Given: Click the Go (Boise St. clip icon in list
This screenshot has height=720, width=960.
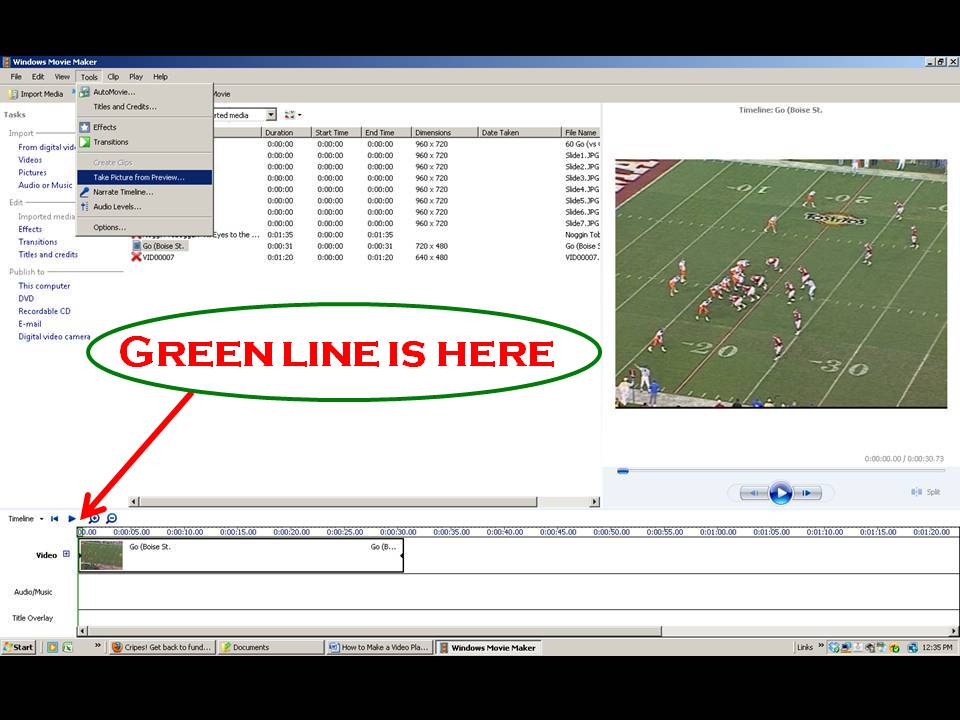Looking at the screenshot, I should [137, 246].
